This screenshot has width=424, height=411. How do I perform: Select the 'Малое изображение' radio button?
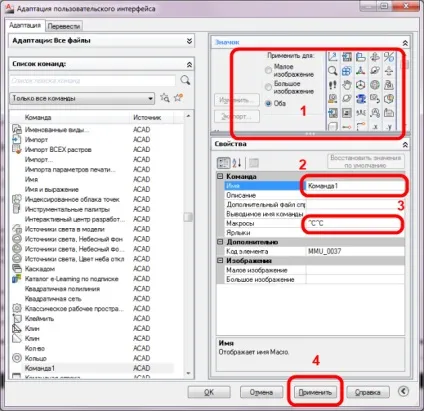(x=268, y=70)
